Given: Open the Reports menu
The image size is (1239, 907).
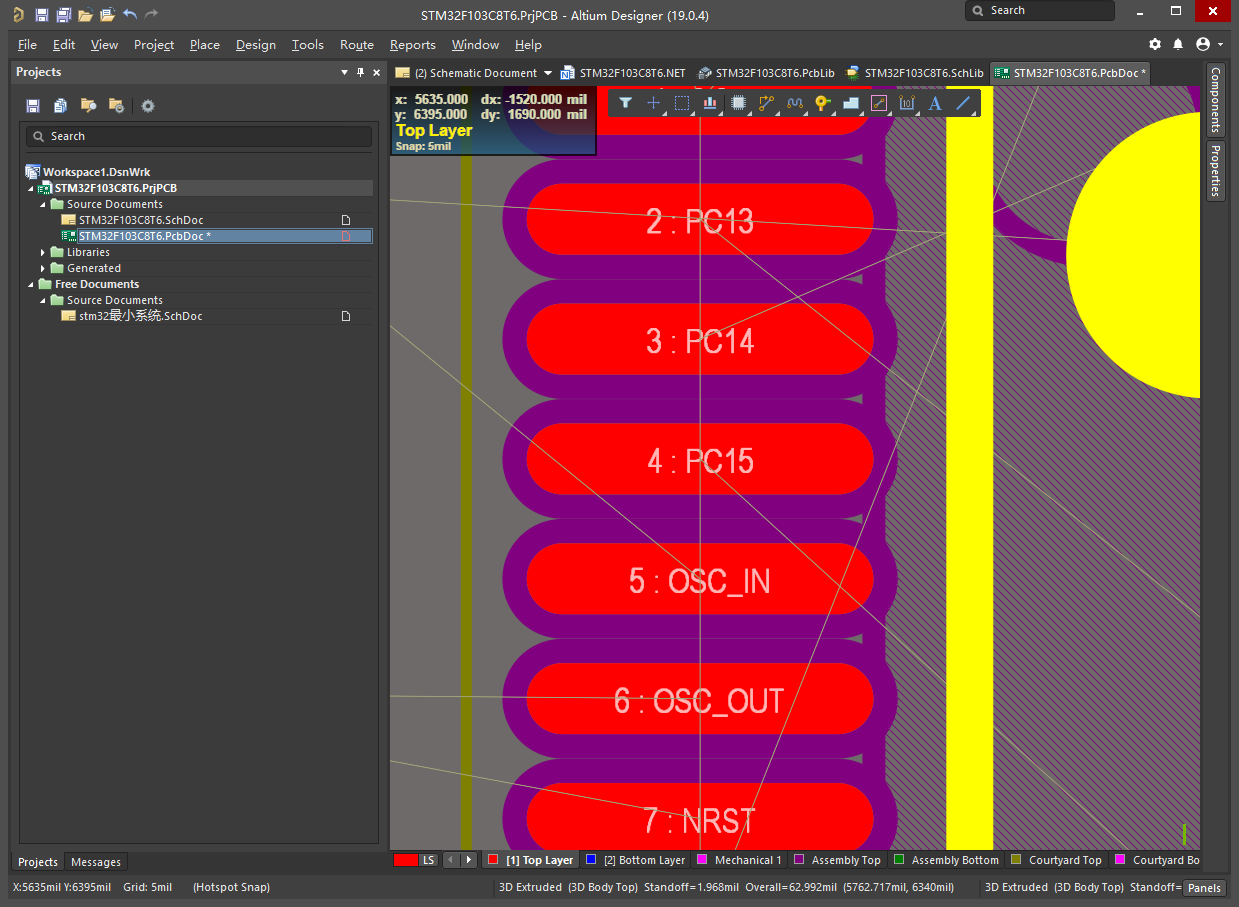Looking at the screenshot, I should (412, 45).
